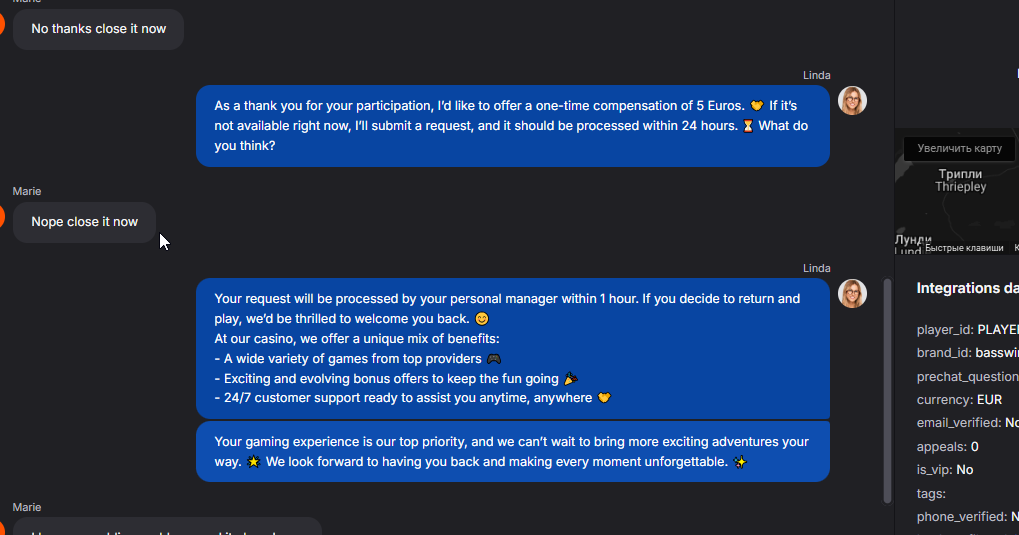Click the is_vip No field

pyautogui.click(x=944, y=469)
